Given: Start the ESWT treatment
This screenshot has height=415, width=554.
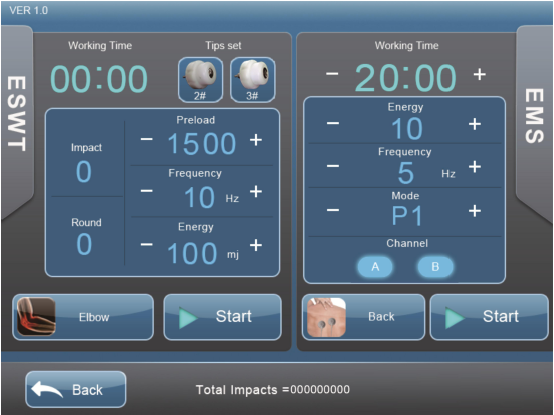Looking at the screenshot, I should coord(223,317).
